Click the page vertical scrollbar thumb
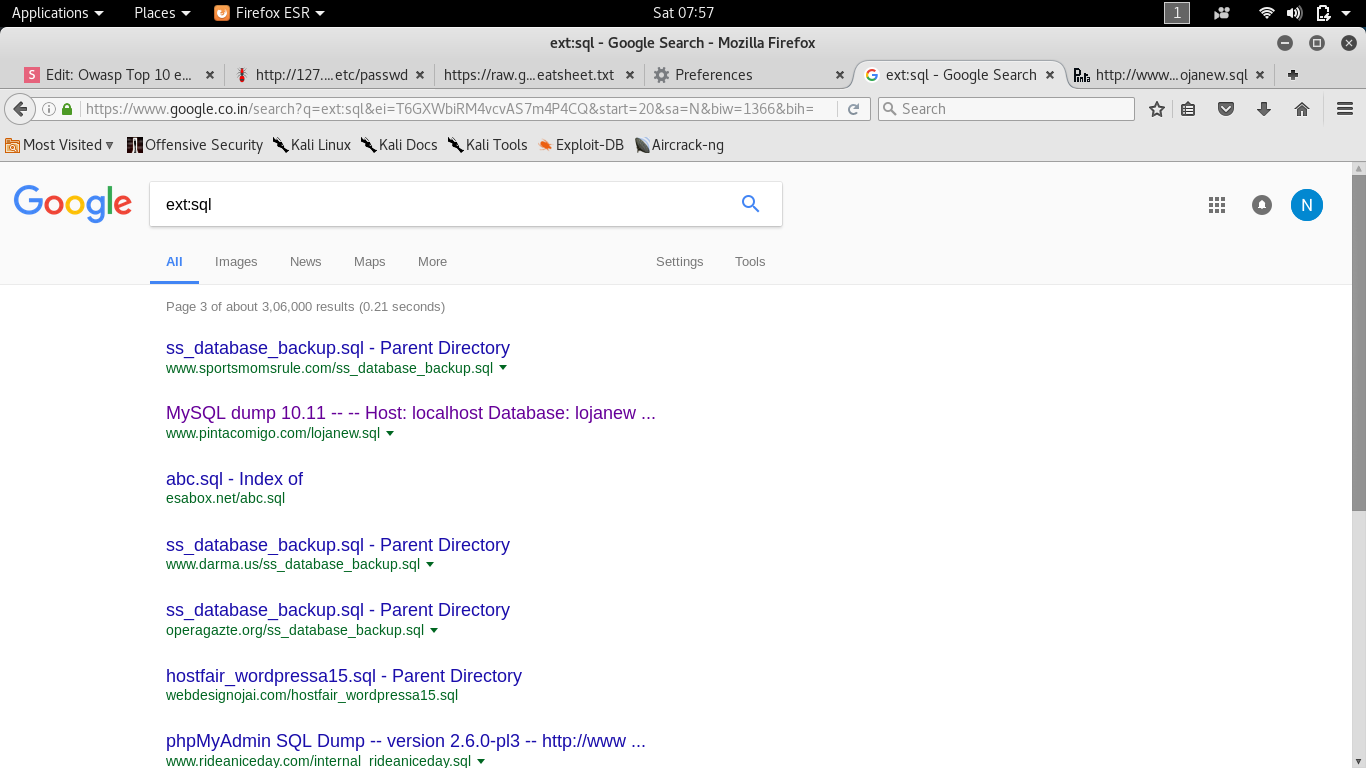The height and width of the screenshot is (768, 1366). tap(1358, 342)
